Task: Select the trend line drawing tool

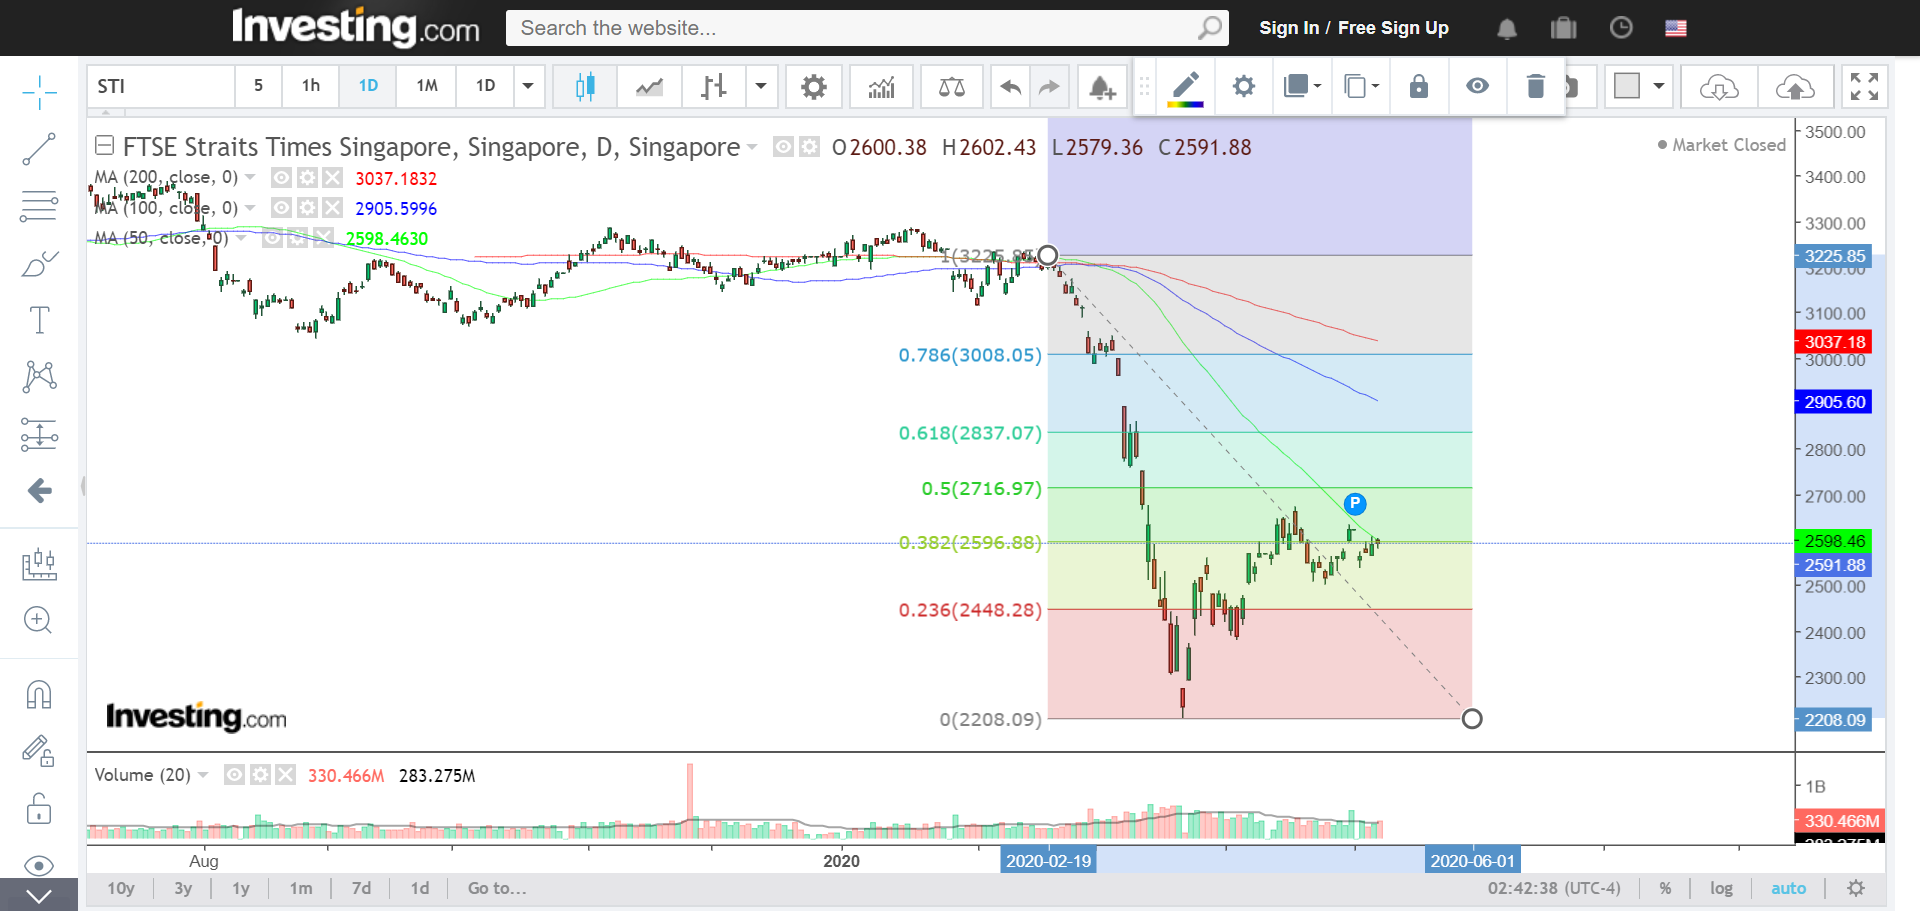Action: tap(39, 149)
